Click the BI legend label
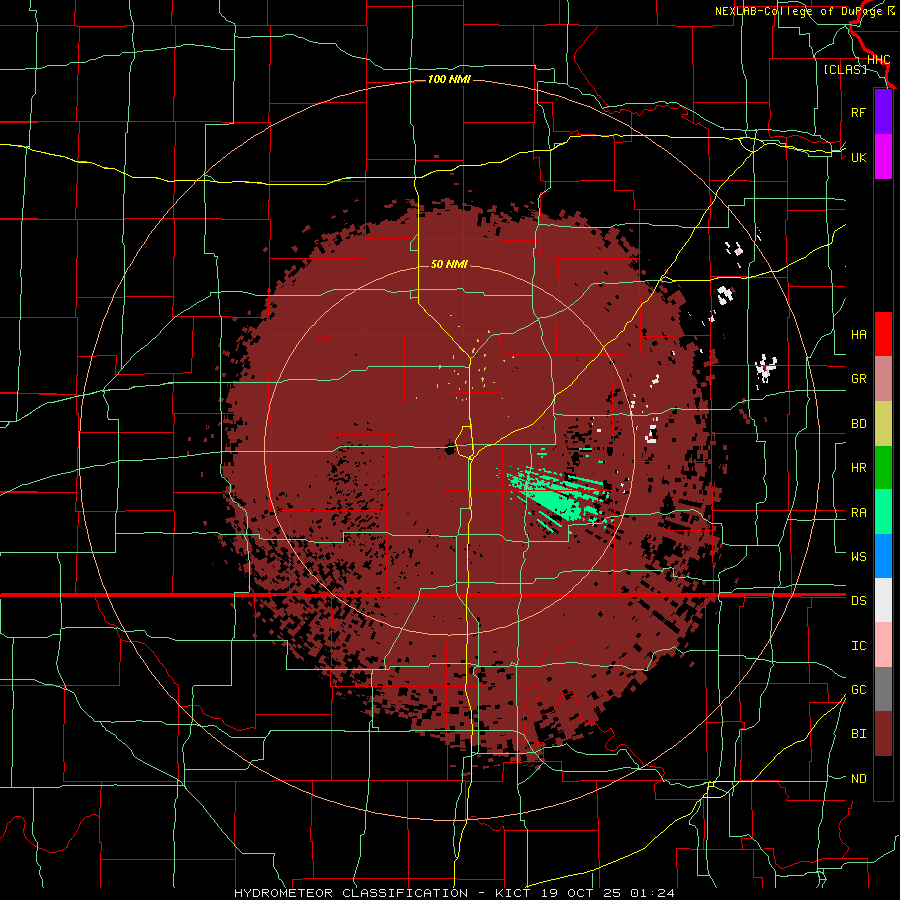The image size is (900, 900). [x=858, y=734]
